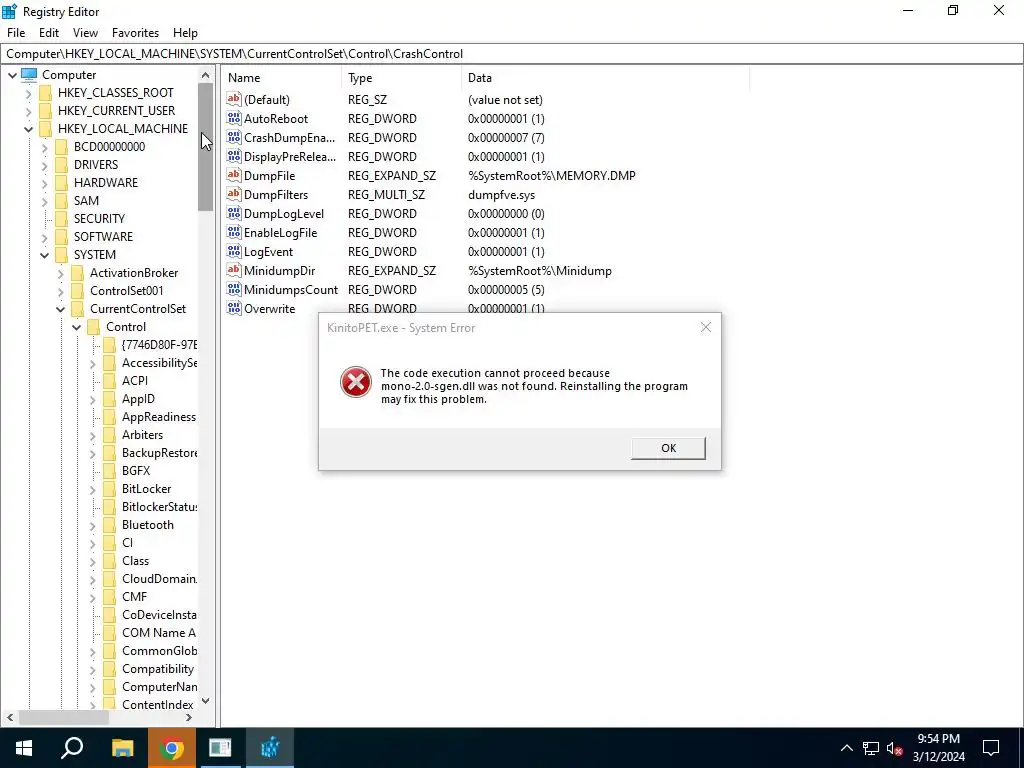The height and width of the screenshot is (768, 1024).
Task: Click the dumpfve.sys data cell
Action: click(x=502, y=195)
